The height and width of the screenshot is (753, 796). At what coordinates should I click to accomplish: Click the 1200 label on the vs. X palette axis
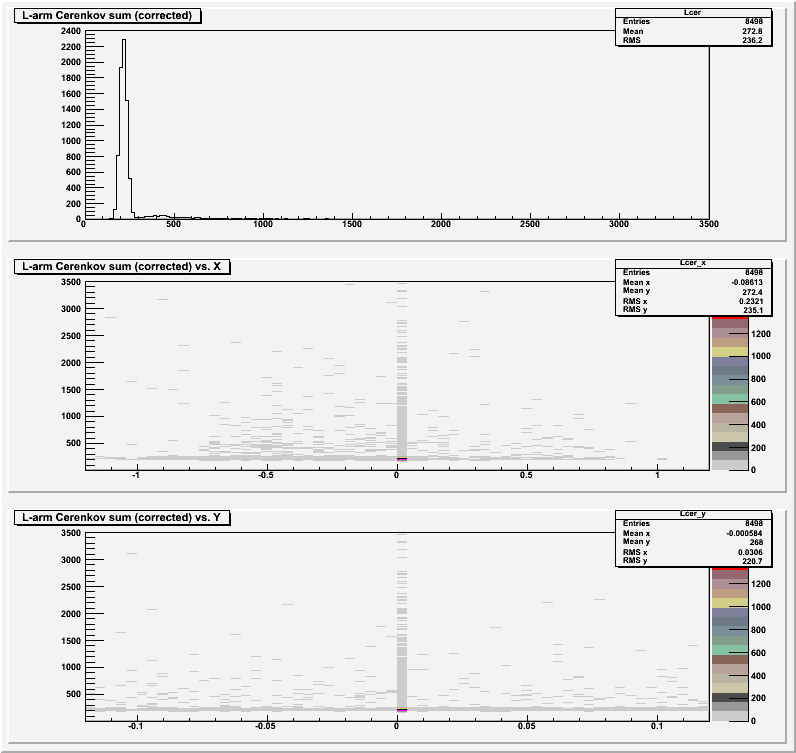coord(760,334)
